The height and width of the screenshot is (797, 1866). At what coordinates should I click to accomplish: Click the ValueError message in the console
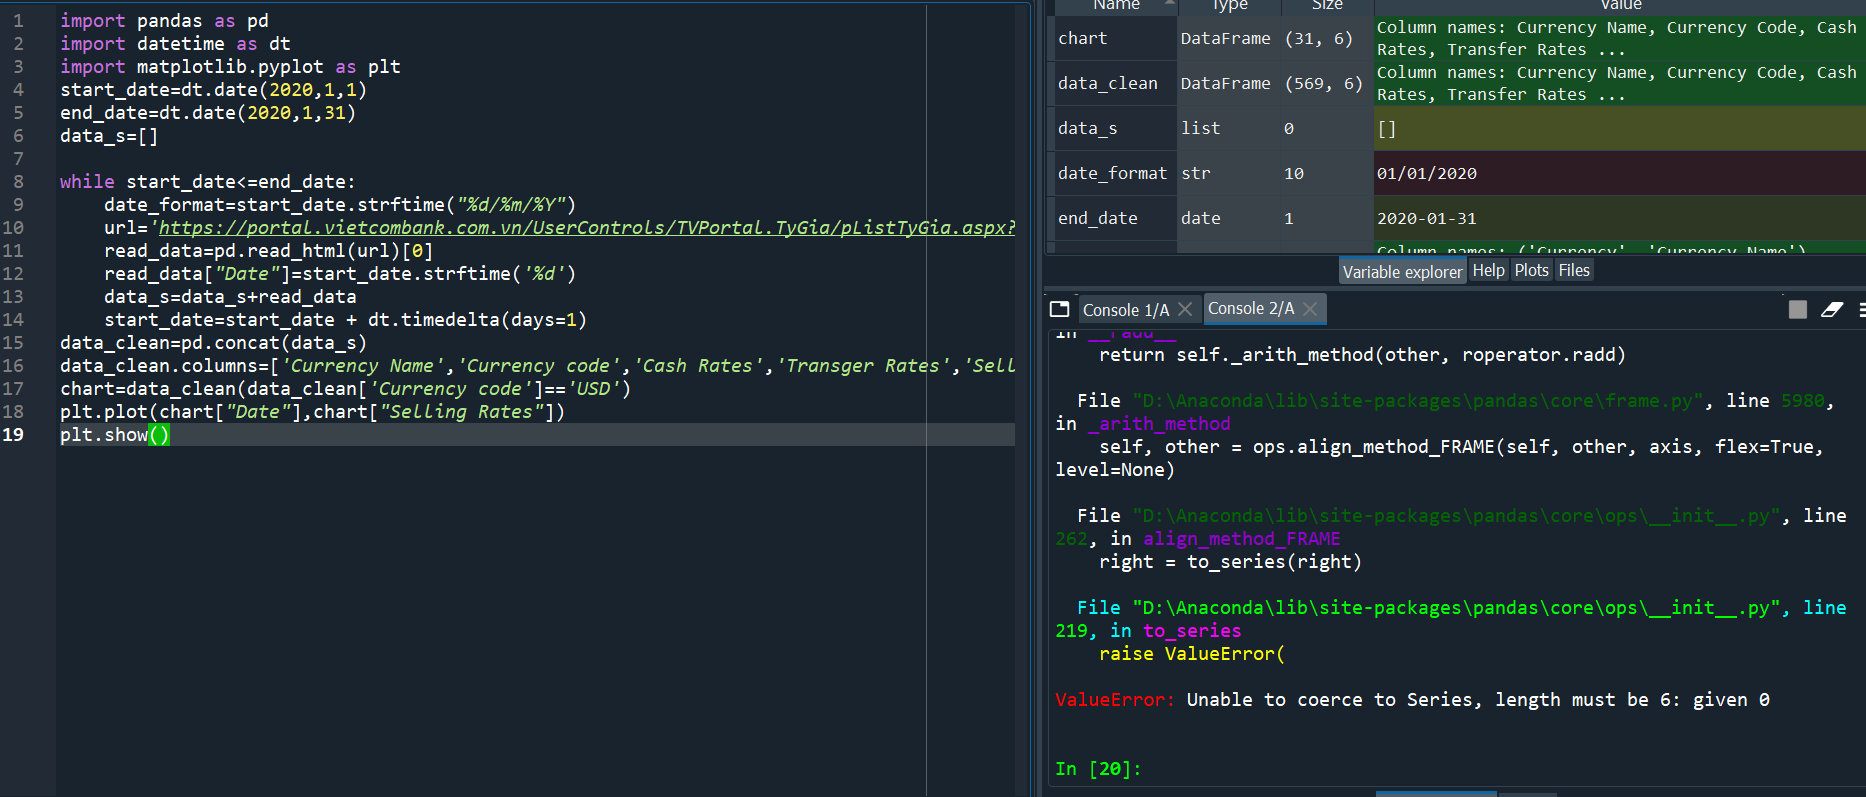(1413, 700)
